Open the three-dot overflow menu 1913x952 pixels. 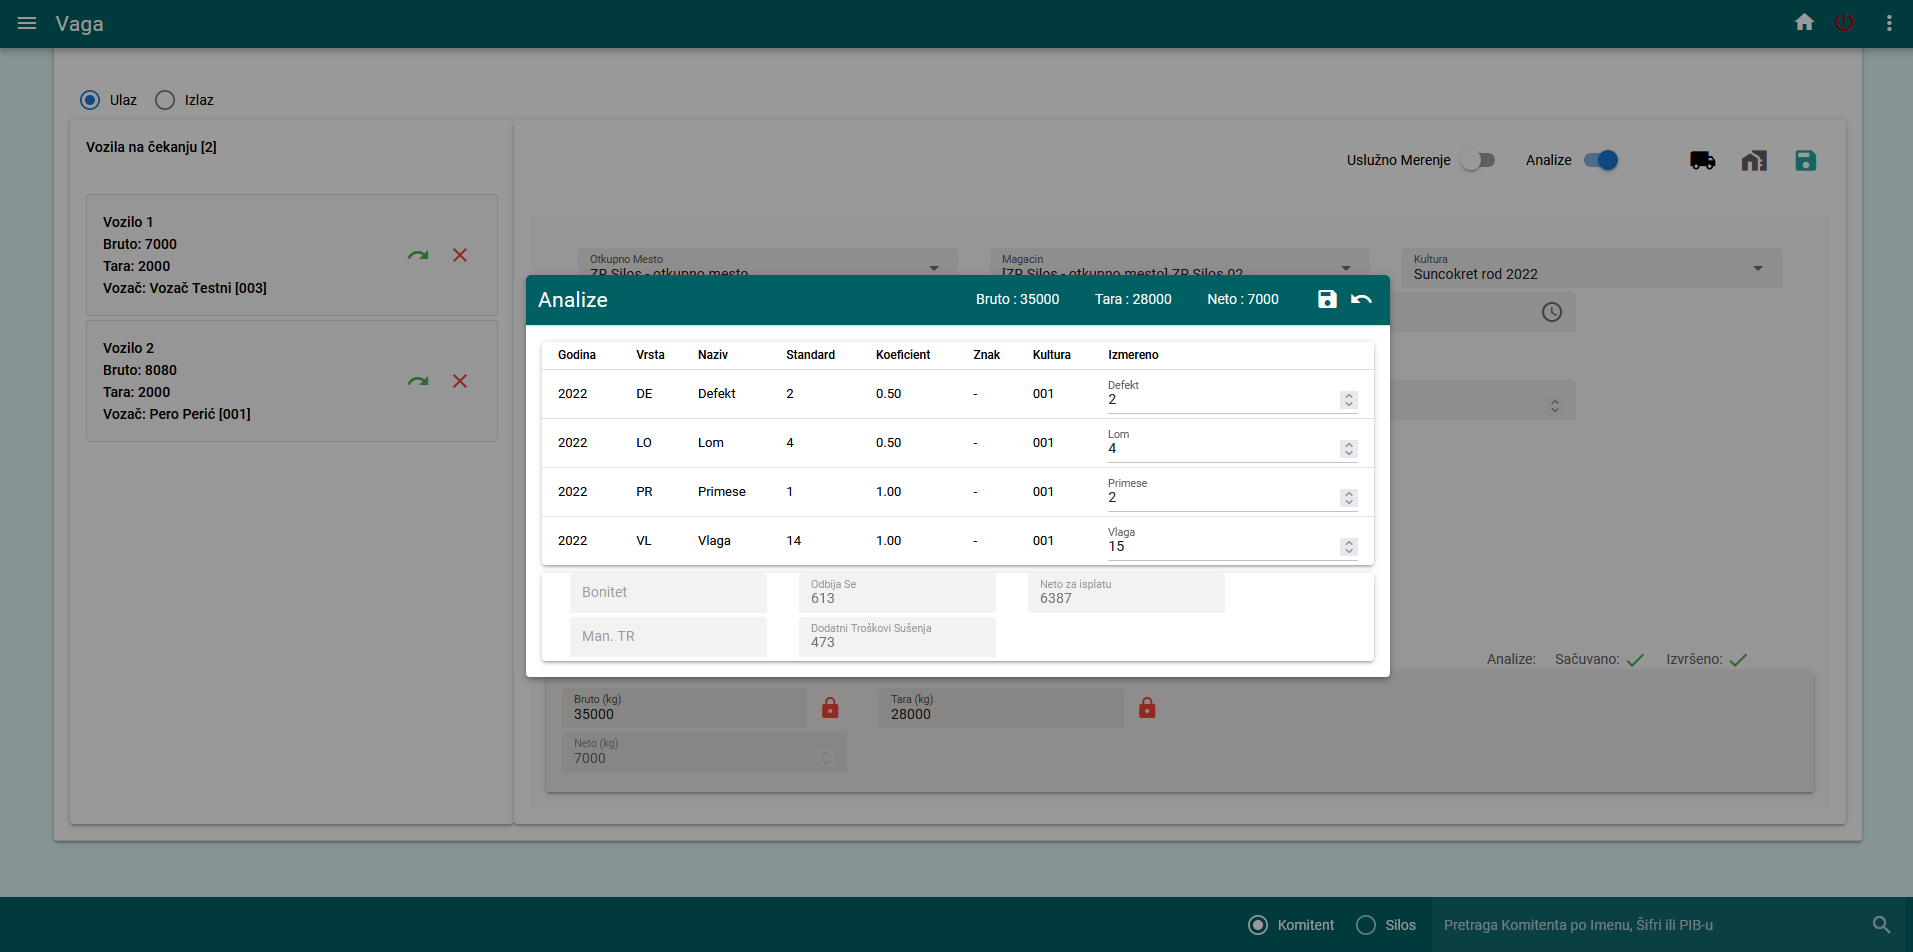tap(1888, 22)
